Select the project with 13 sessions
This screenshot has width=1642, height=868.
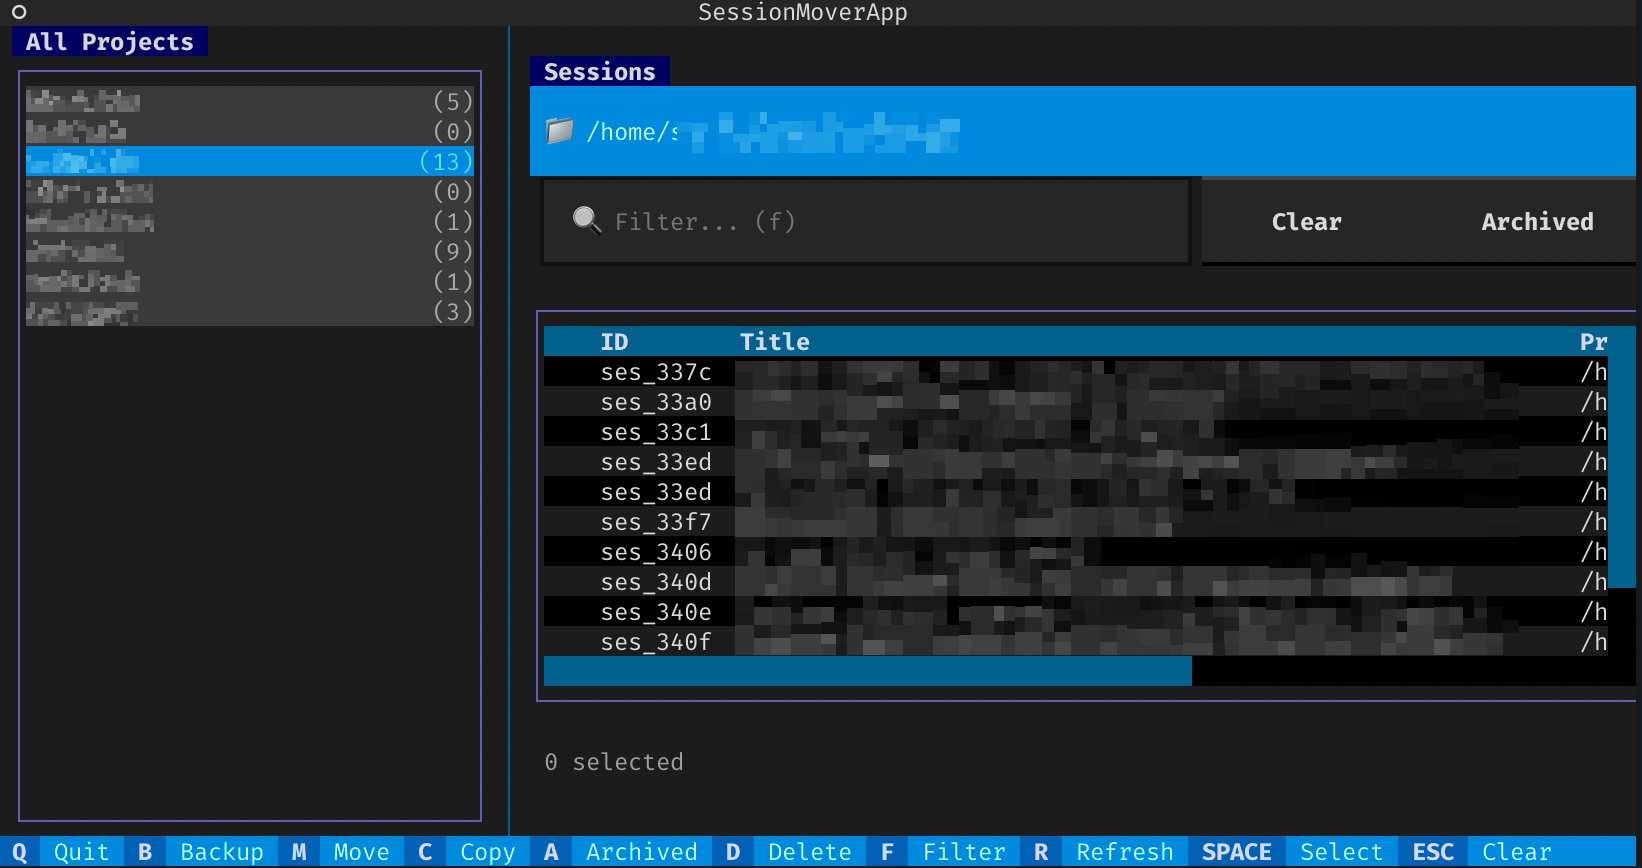[x=249, y=161]
